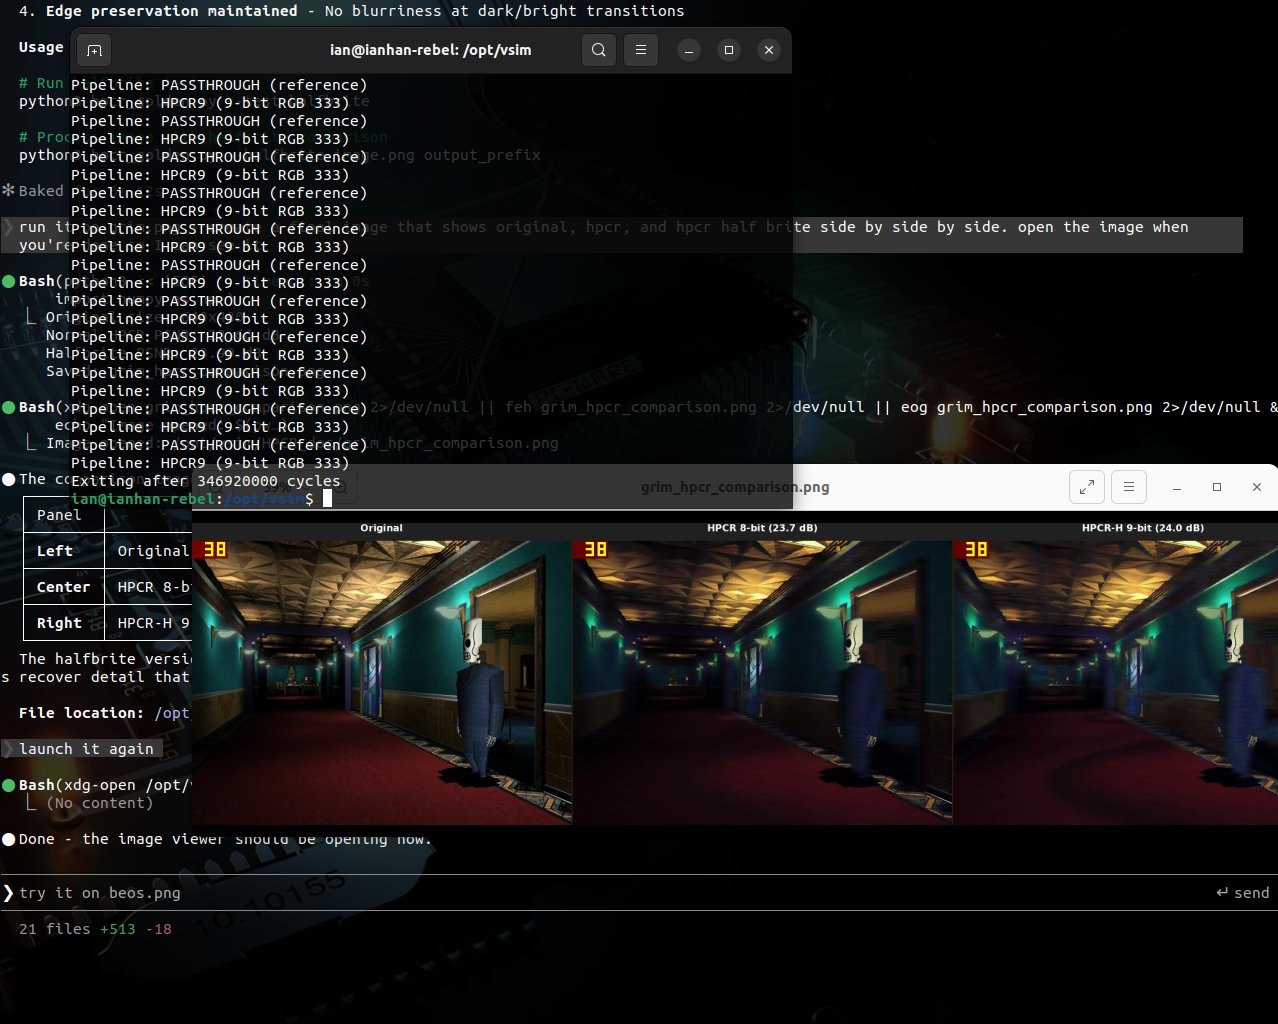Screen dimensions: 1278x1024
Task: Click the Original panel of the comparison image
Action: [x=381, y=680]
